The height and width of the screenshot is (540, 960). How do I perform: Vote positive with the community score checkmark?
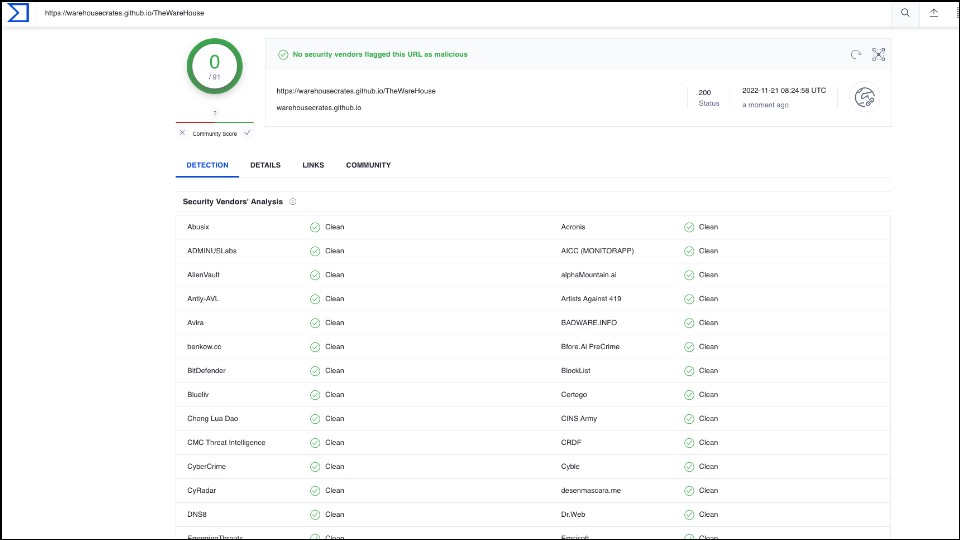point(247,133)
